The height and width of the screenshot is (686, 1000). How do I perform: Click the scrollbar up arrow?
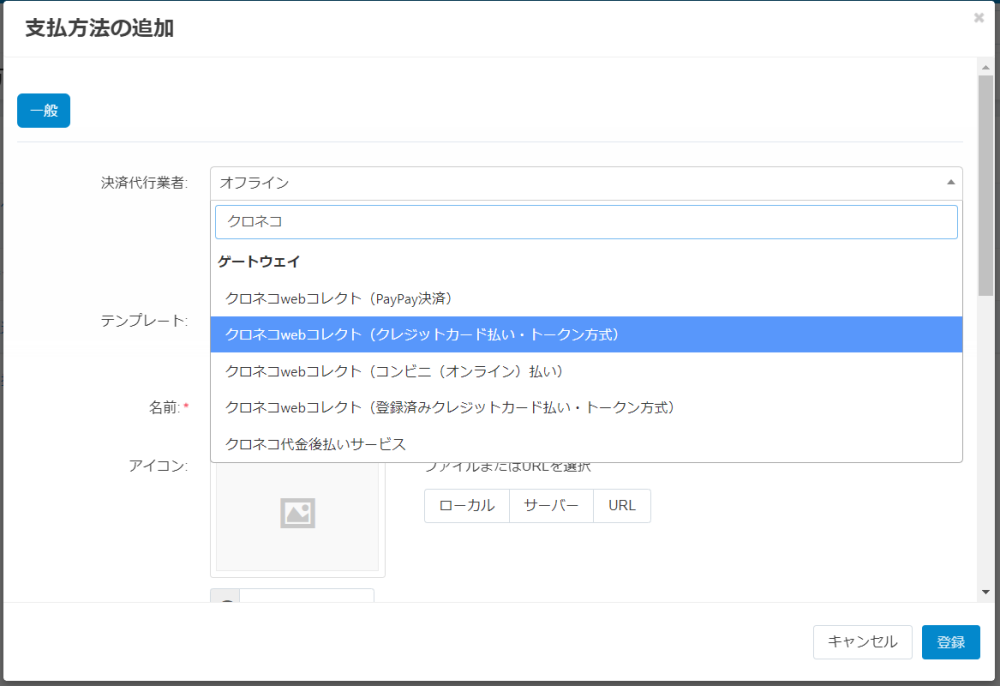pos(985,67)
